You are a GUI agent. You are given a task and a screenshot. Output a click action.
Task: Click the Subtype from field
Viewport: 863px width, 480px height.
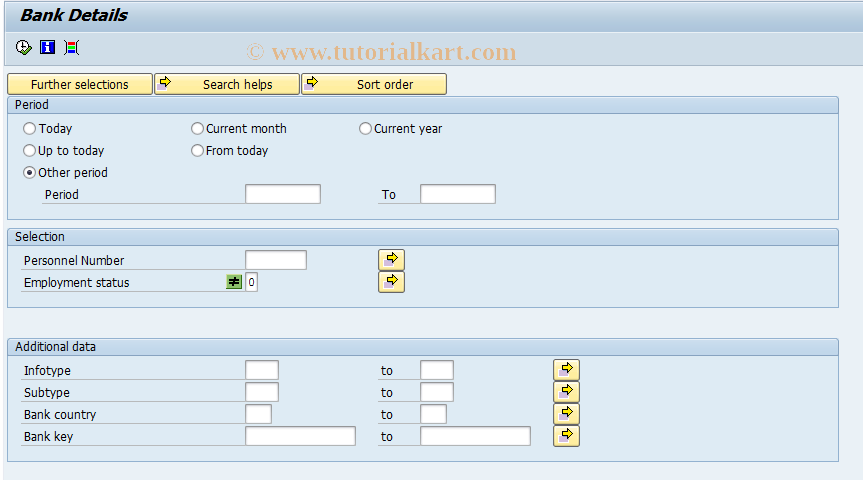click(262, 392)
